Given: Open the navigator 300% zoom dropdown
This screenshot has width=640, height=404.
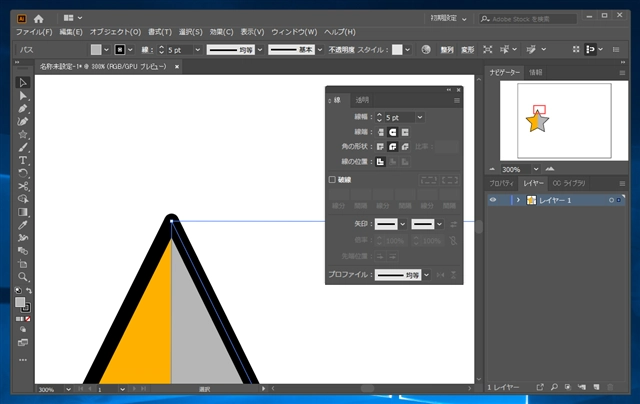Looking at the screenshot, I should pos(536,169).
